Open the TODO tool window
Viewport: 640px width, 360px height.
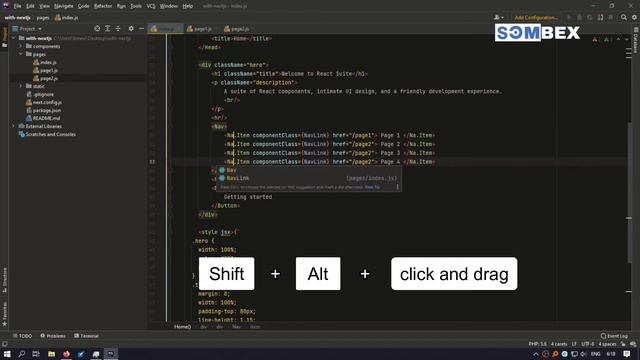tap(22, 336)
